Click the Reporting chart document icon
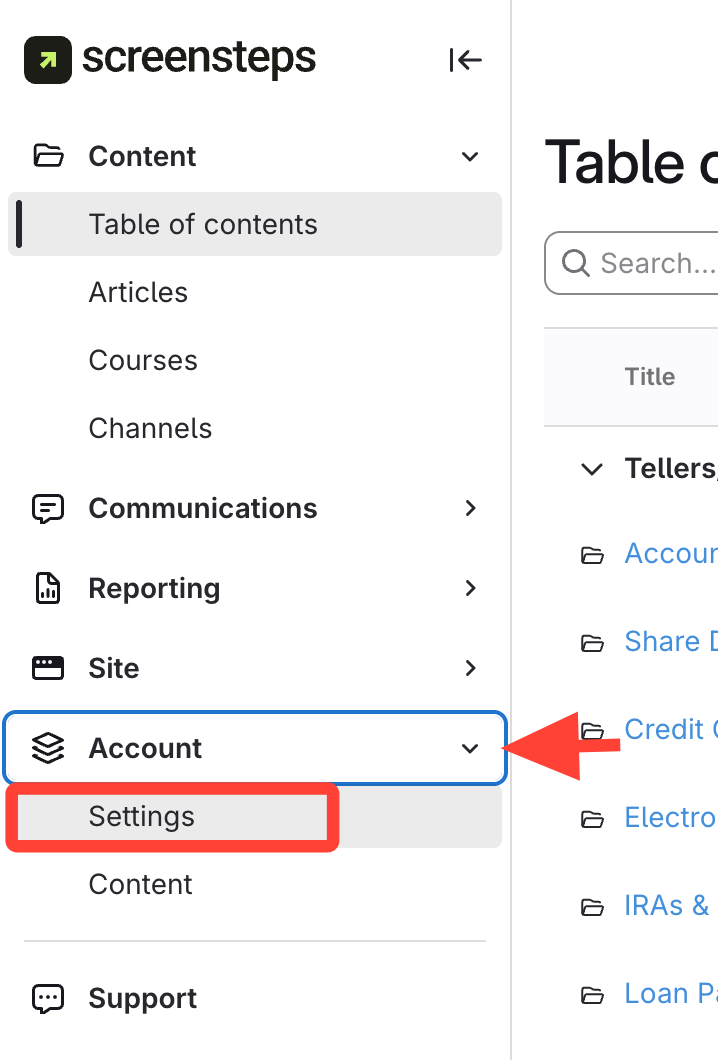Screen dimensions: 718x1060 pos(48,588)
